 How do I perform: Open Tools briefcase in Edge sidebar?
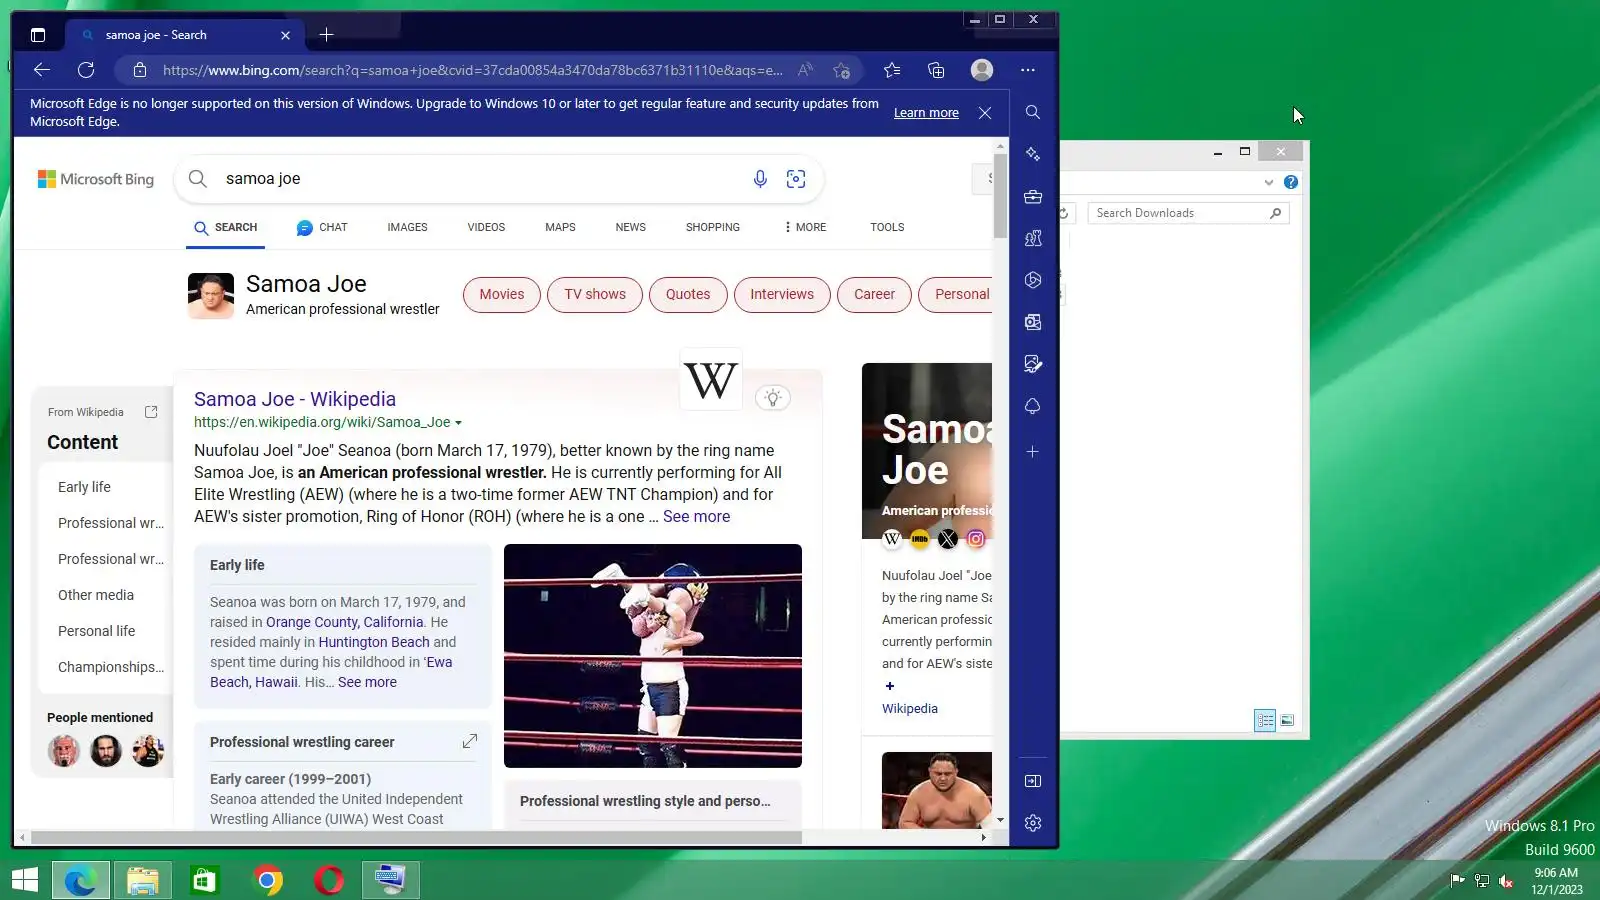(1033, 196)
